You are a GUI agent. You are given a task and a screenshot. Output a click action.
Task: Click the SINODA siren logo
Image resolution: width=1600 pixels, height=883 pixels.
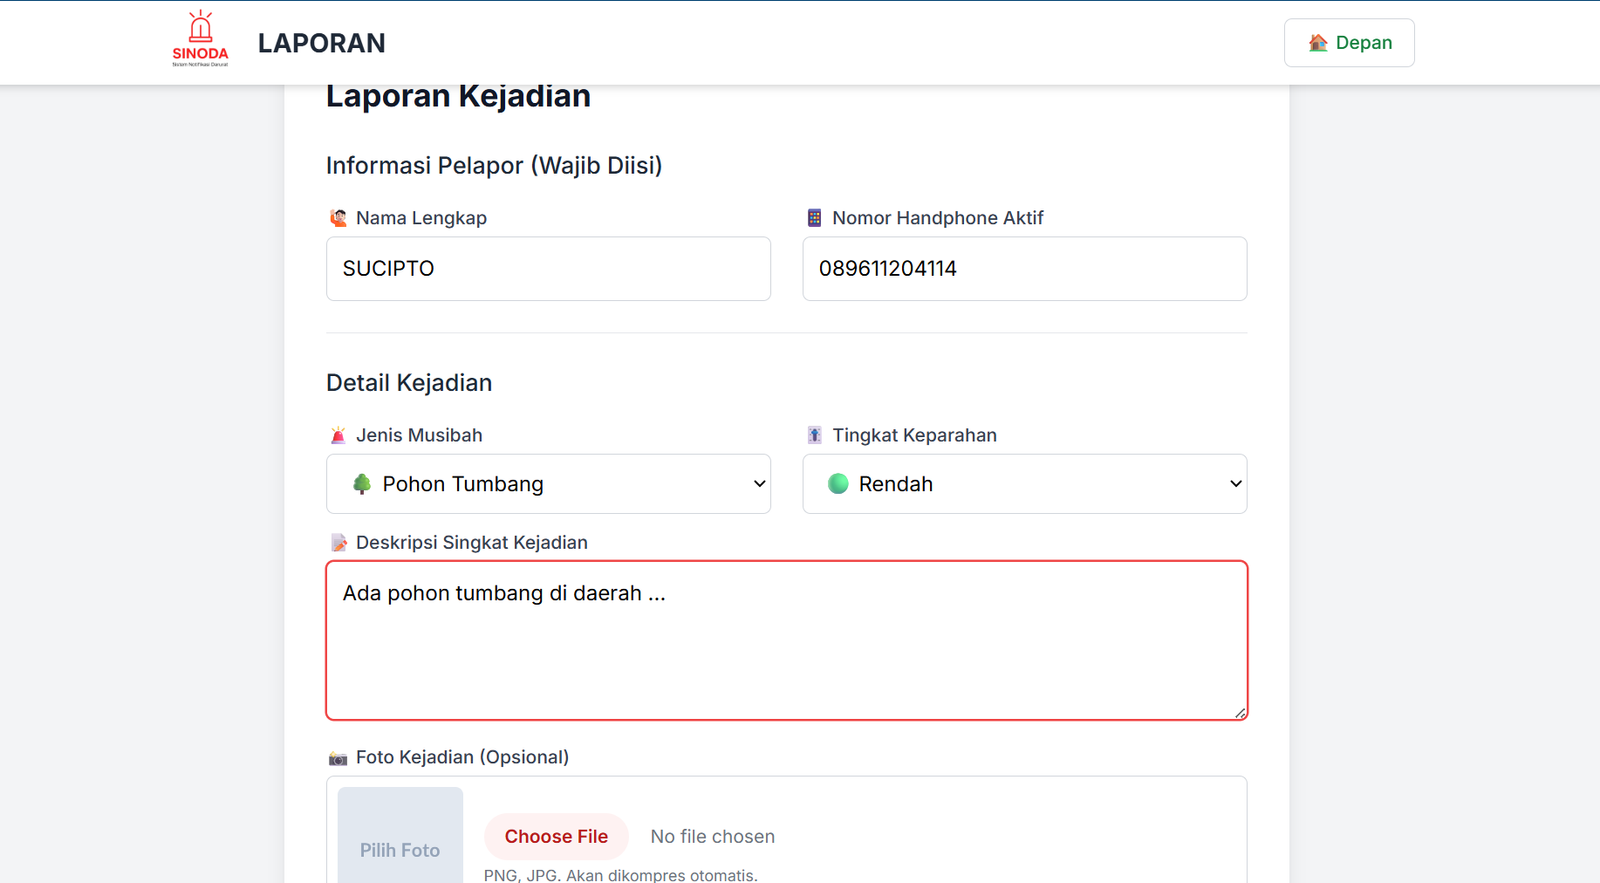pyautogui.click(x=200, y=39)
